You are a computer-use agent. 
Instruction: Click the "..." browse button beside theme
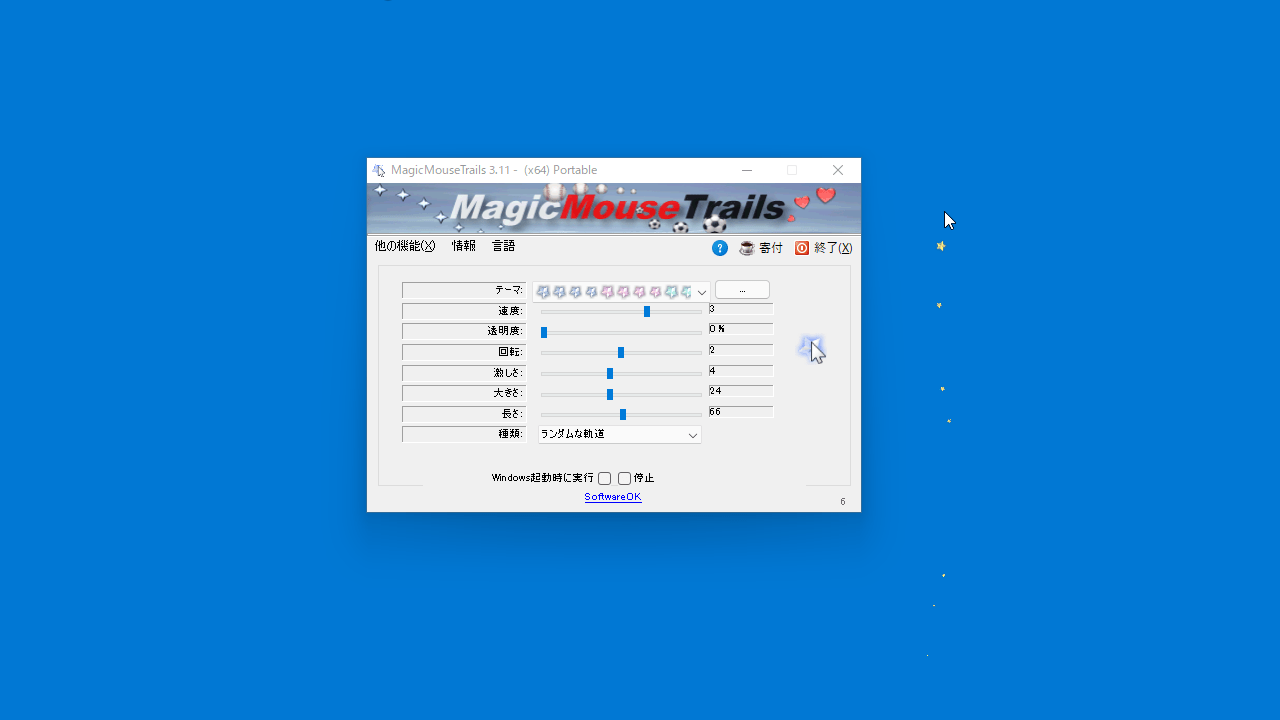pos(742,290)
